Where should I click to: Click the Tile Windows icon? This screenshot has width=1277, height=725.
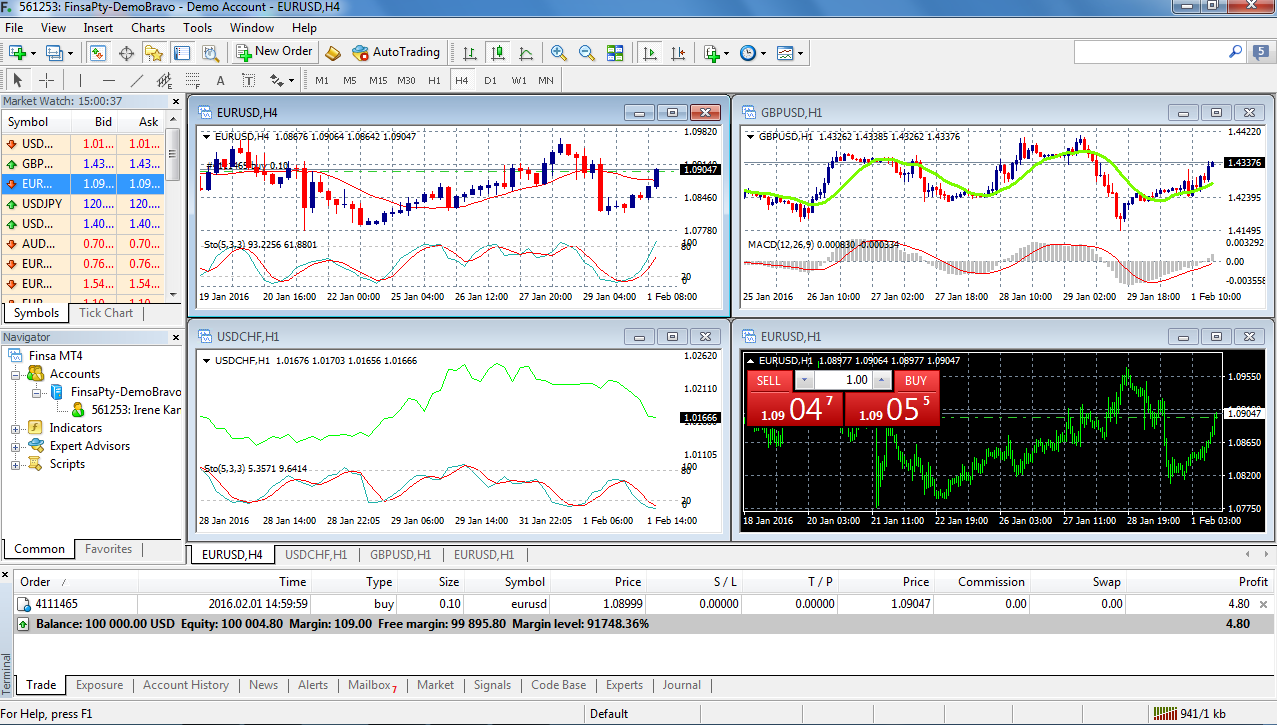pyautogui.click(x=614, y=53)
